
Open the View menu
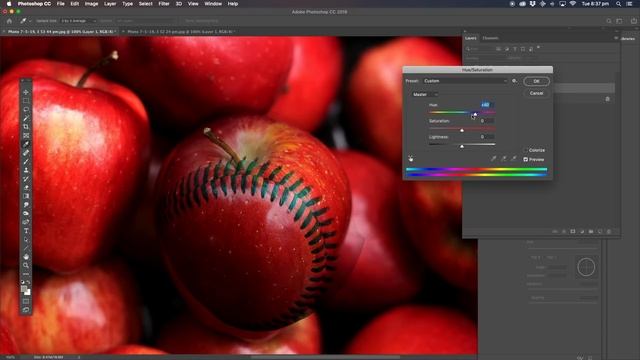point(193,4)
